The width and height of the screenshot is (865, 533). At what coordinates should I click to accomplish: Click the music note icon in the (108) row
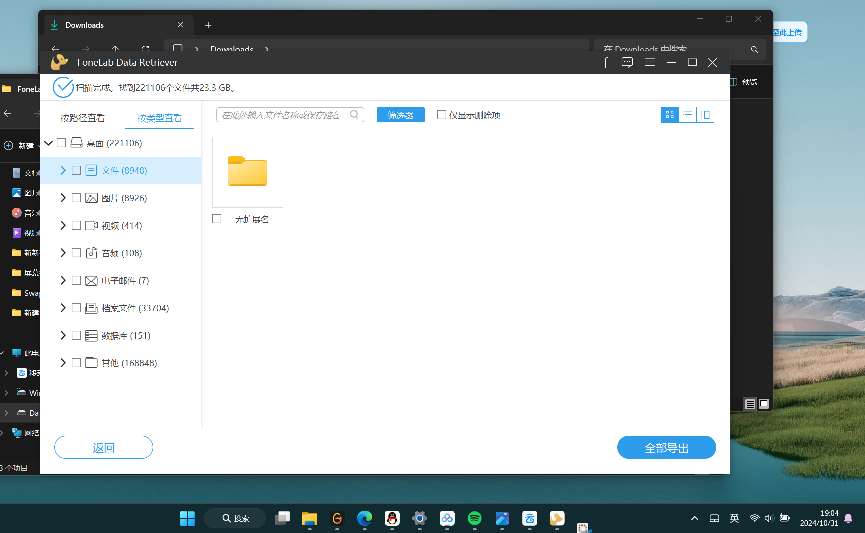[x=92, y=253]
